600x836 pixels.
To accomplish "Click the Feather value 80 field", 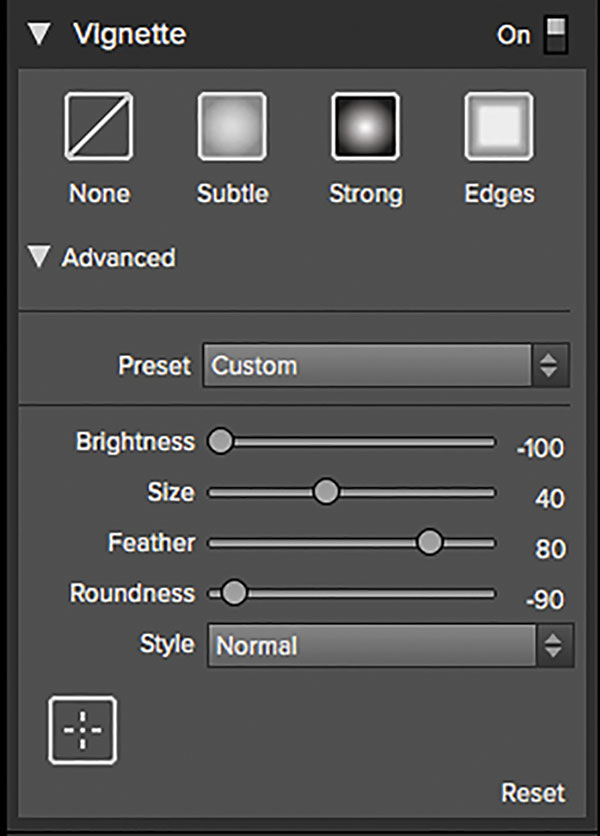I will coord(550,549).
